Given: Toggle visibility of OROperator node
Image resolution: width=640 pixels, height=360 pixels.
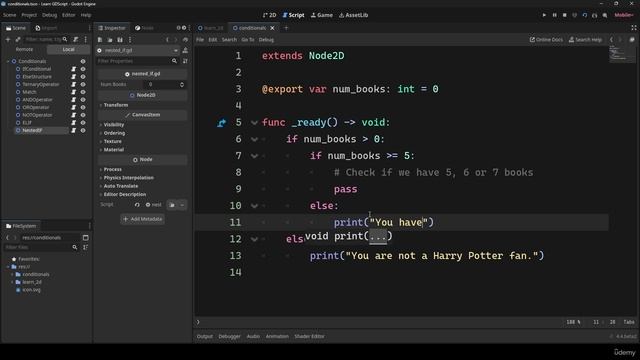Looking at the screenshot, I should 83,107.
